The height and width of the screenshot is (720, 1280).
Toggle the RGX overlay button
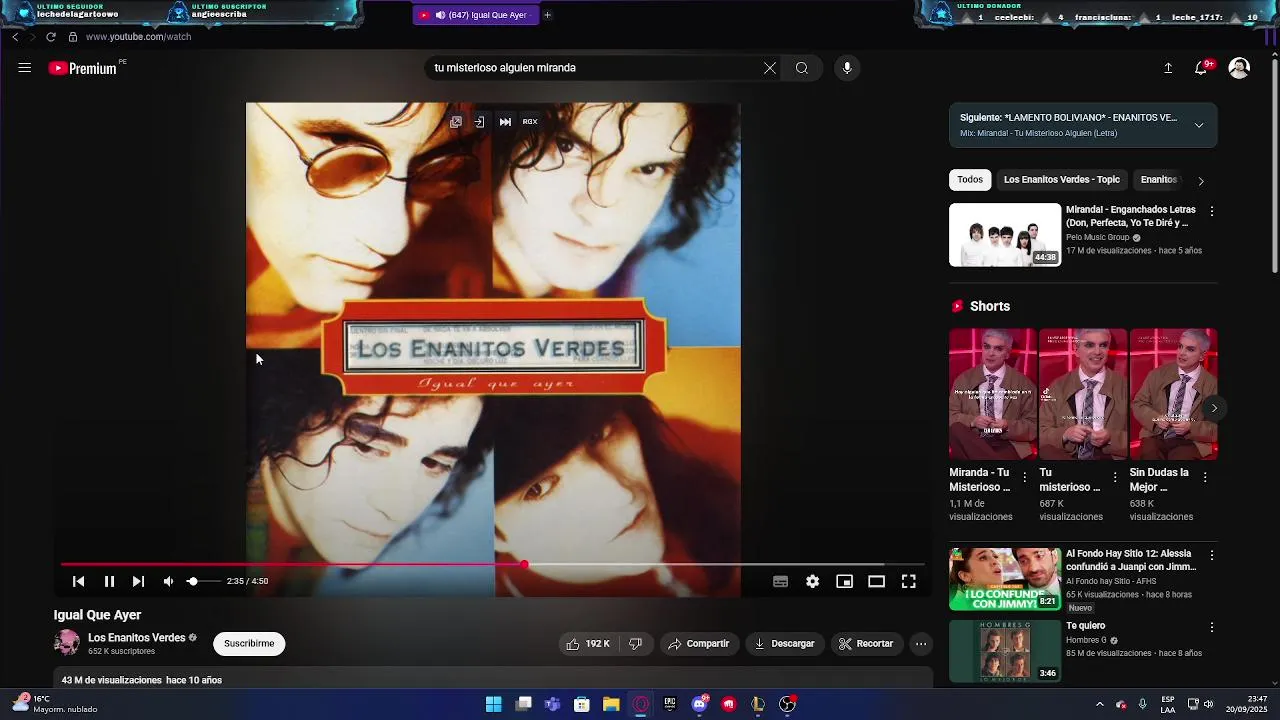(x=530, y=122)
